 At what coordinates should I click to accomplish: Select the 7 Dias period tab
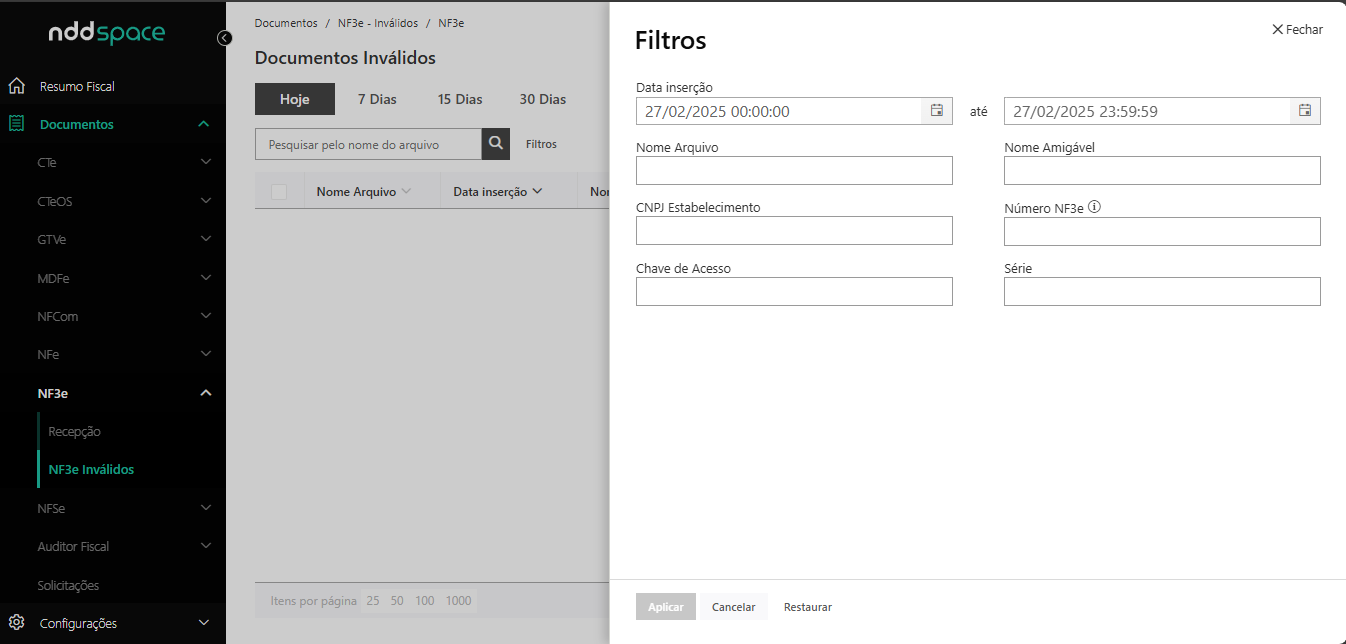[377, 99]
